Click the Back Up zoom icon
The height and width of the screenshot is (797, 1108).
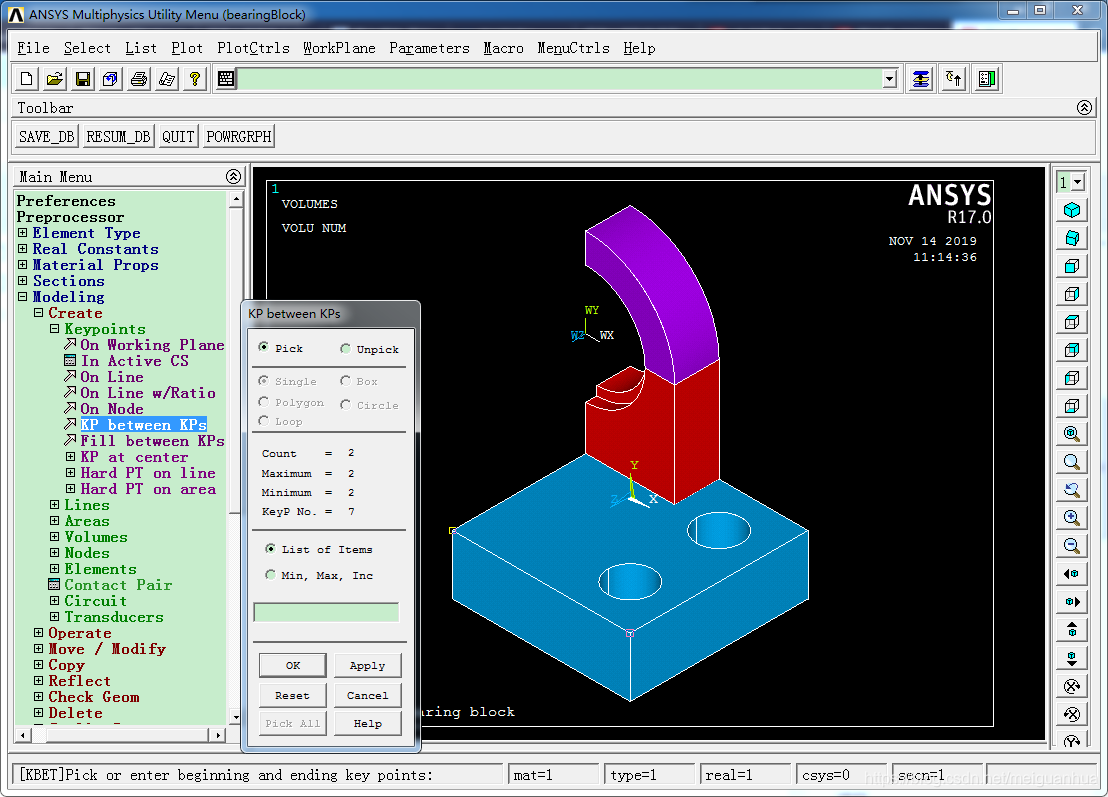coord(1072,490)
